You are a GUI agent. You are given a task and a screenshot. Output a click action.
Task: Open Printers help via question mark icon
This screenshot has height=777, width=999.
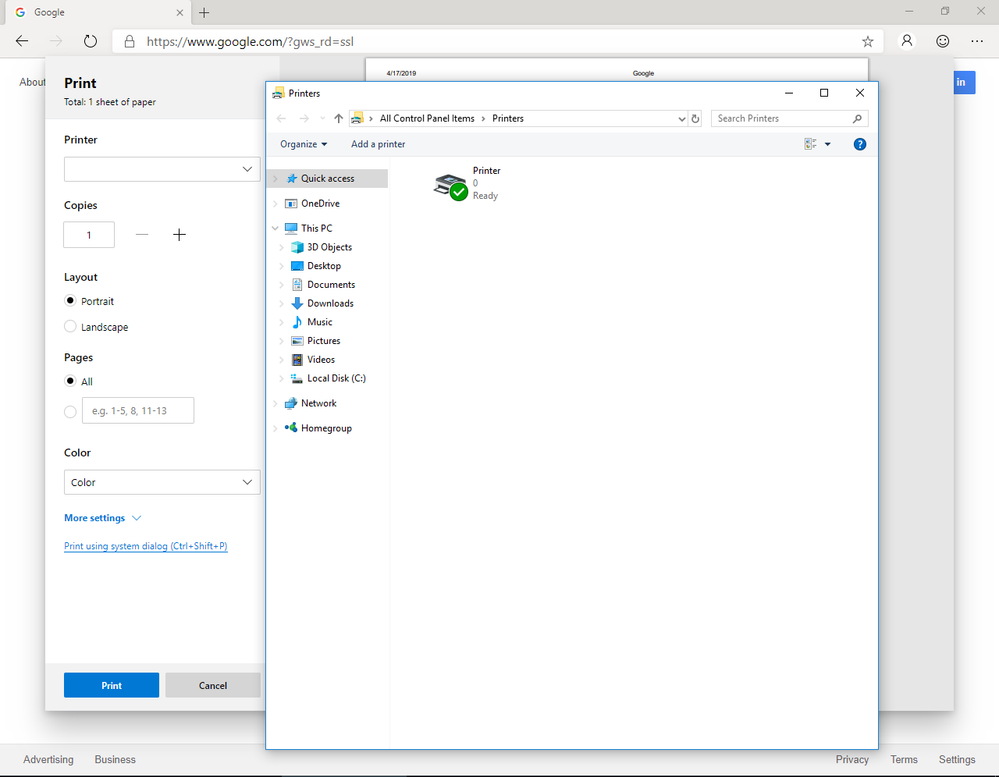tap(859, 145)
